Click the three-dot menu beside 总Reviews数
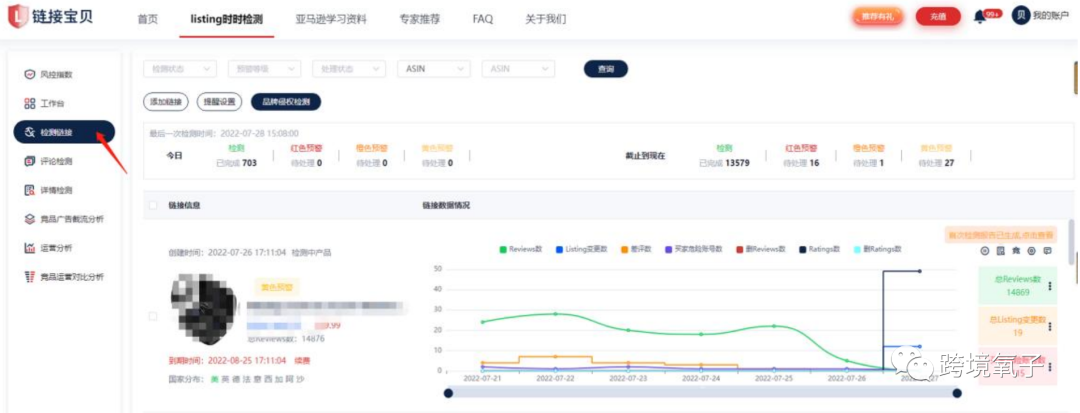Image resolution: width=1080 pixels, height=413 pixels. tap(1050, 286)
